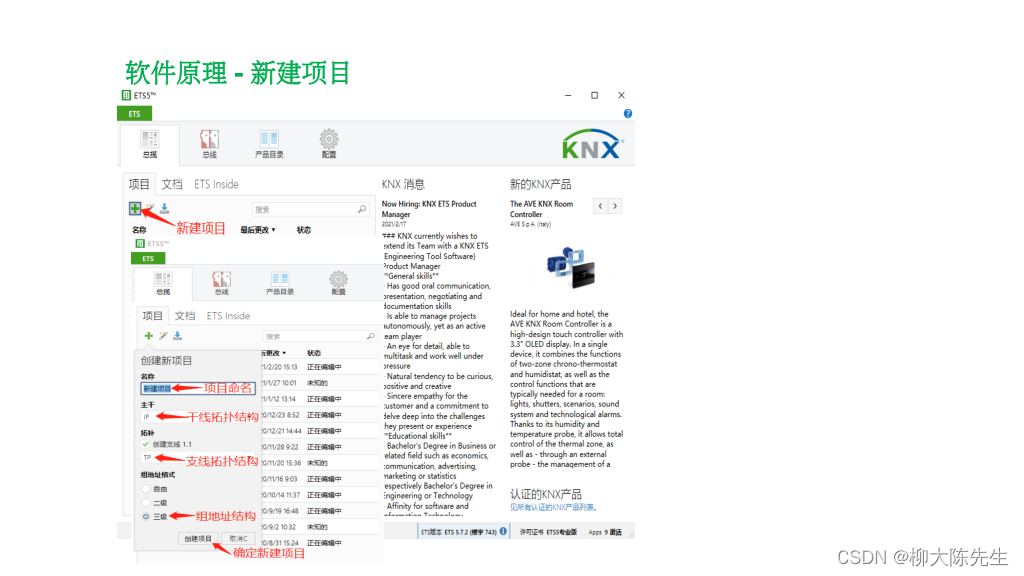Screen dimensions: 1024x576
Task: Open the 产品目录 catalog icon
Action: pos(268,141)
